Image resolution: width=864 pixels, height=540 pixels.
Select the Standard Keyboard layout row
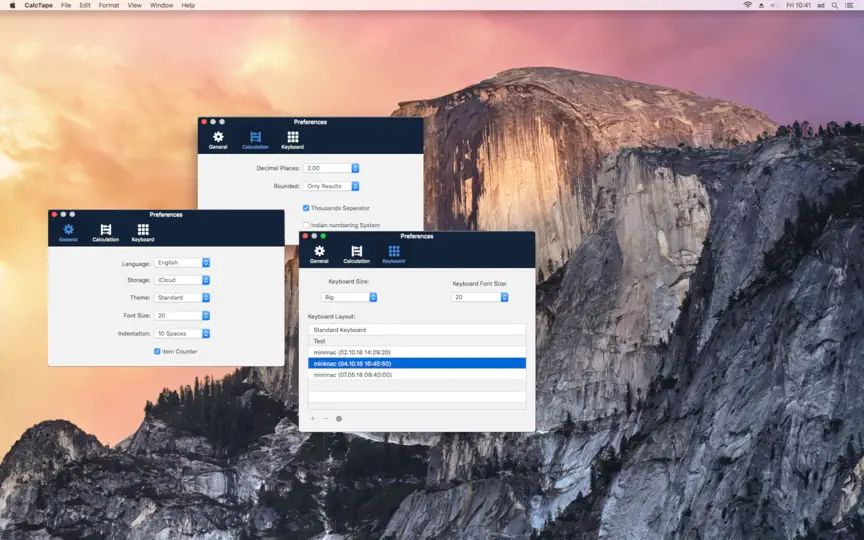[417, 330]
